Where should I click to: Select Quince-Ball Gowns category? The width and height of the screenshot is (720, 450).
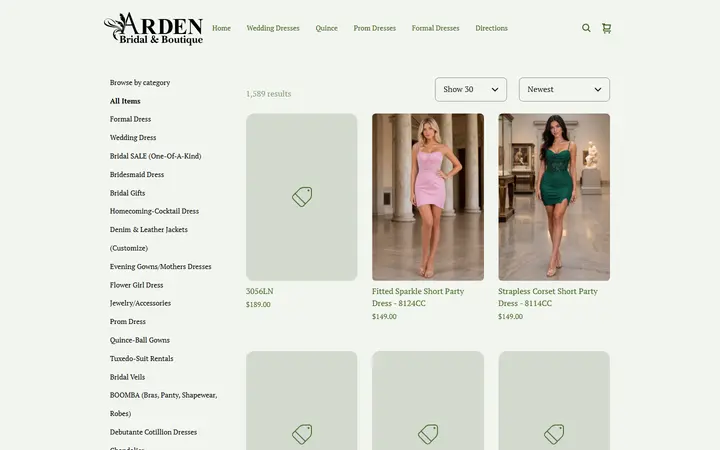[140, 340]
